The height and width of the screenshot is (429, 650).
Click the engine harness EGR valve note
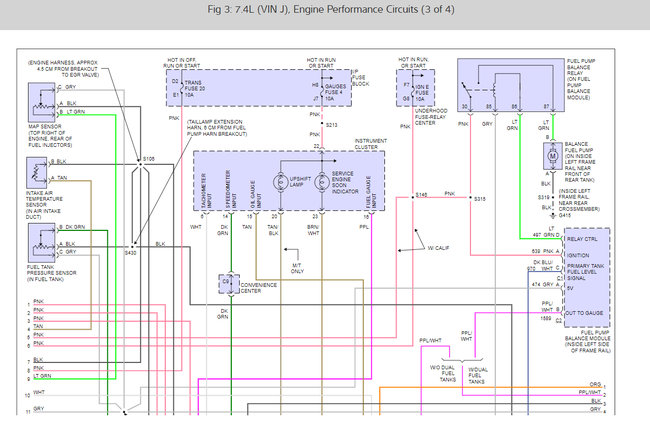pos(63,69)
